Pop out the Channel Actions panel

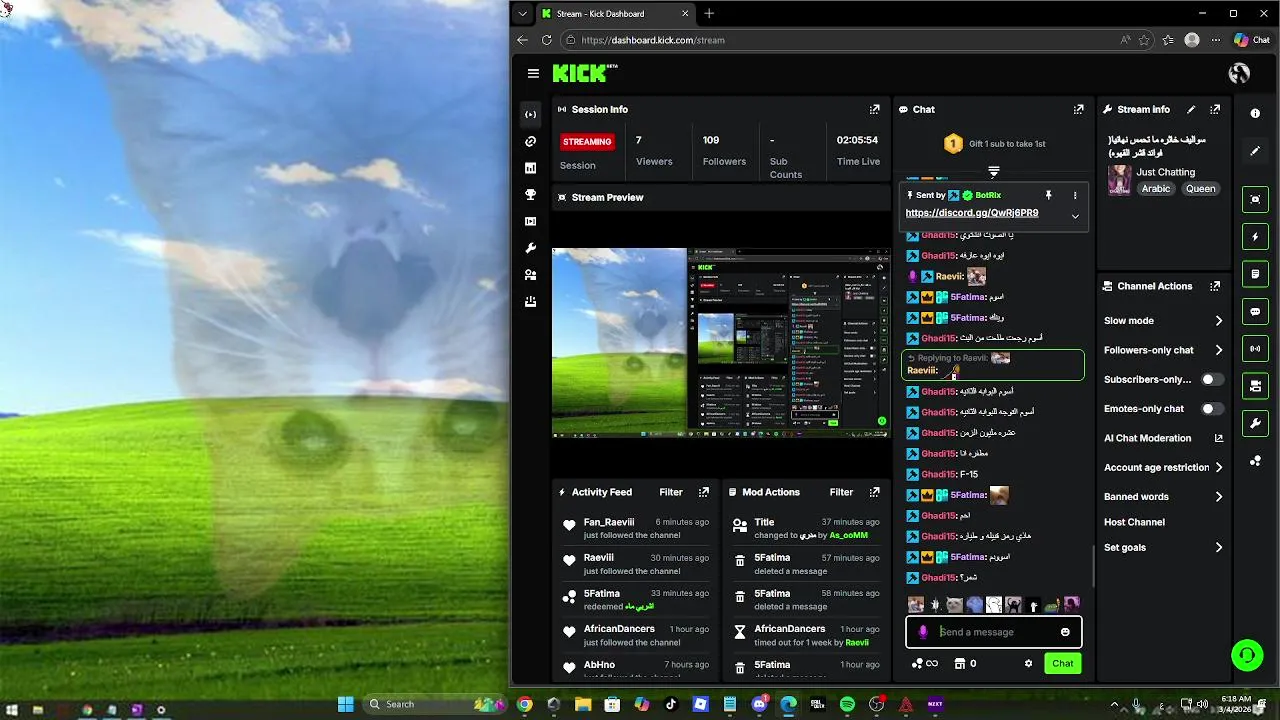(x=1215, y=286)
